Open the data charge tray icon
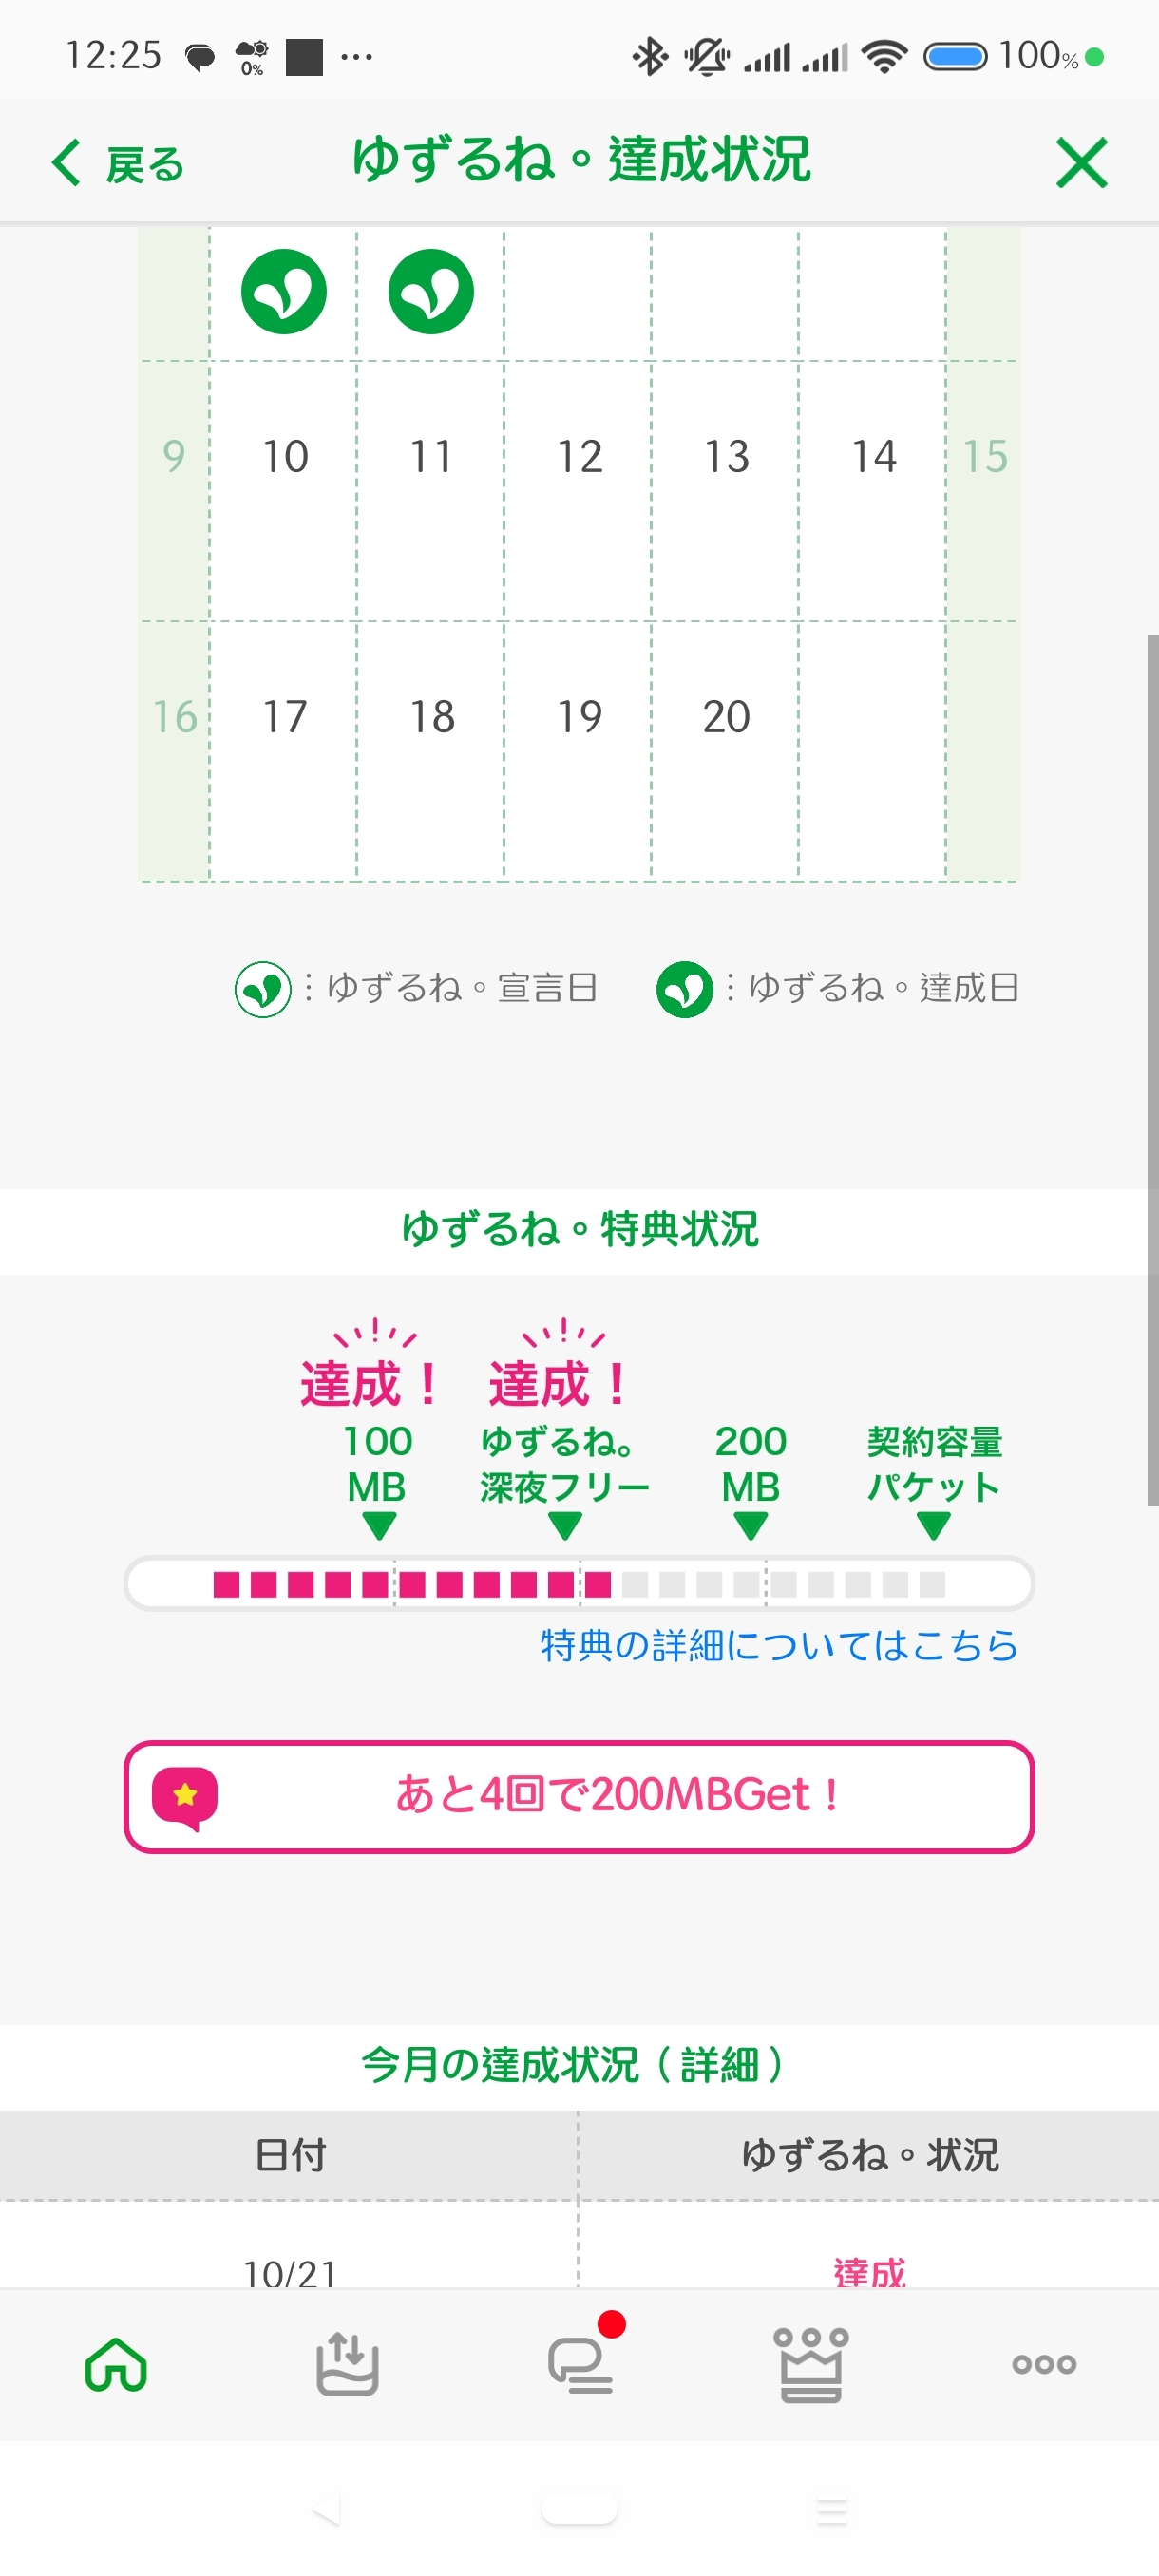This screenshot has width=1159, height=2576. [x=347, y=2364]
